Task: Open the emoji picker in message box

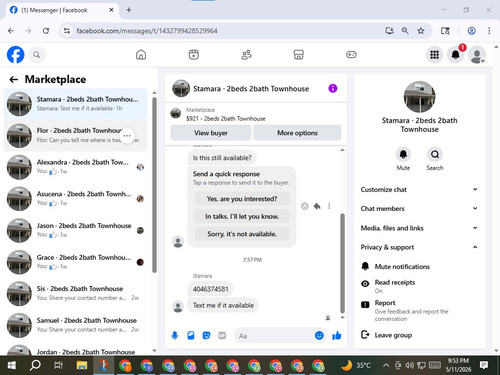Action: click(319, 335)
